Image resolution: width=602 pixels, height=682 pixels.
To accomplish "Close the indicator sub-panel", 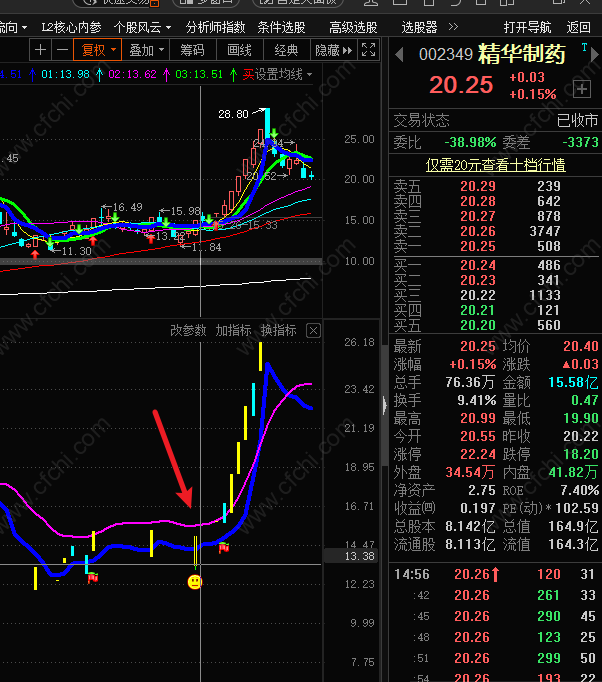I will click(x=313, y=331).
